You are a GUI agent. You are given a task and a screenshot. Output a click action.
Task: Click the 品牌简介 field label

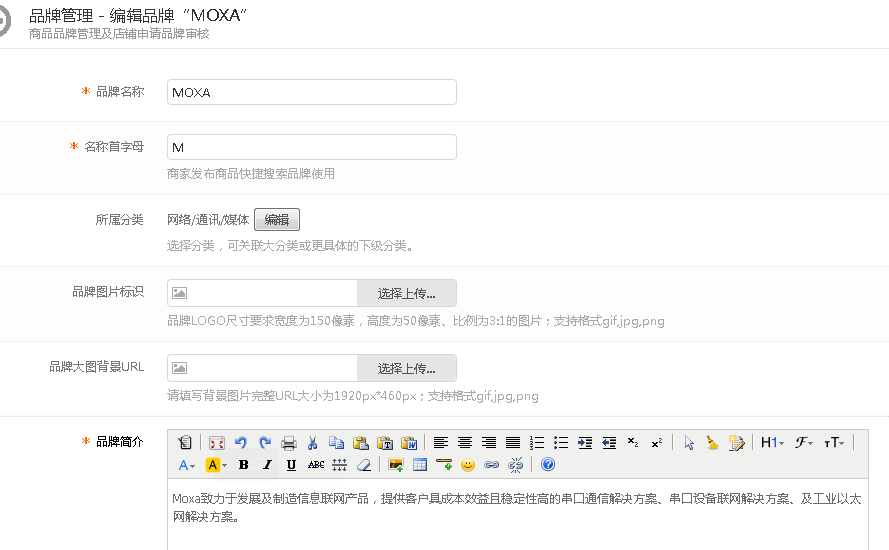point(120,442)
